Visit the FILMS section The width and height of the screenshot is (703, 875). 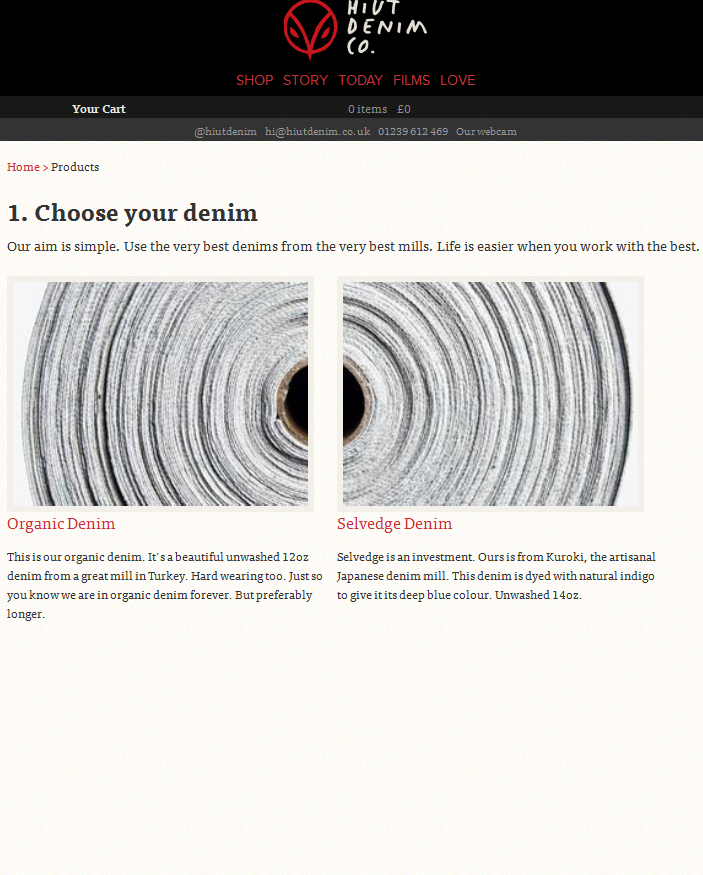(411, 80)
